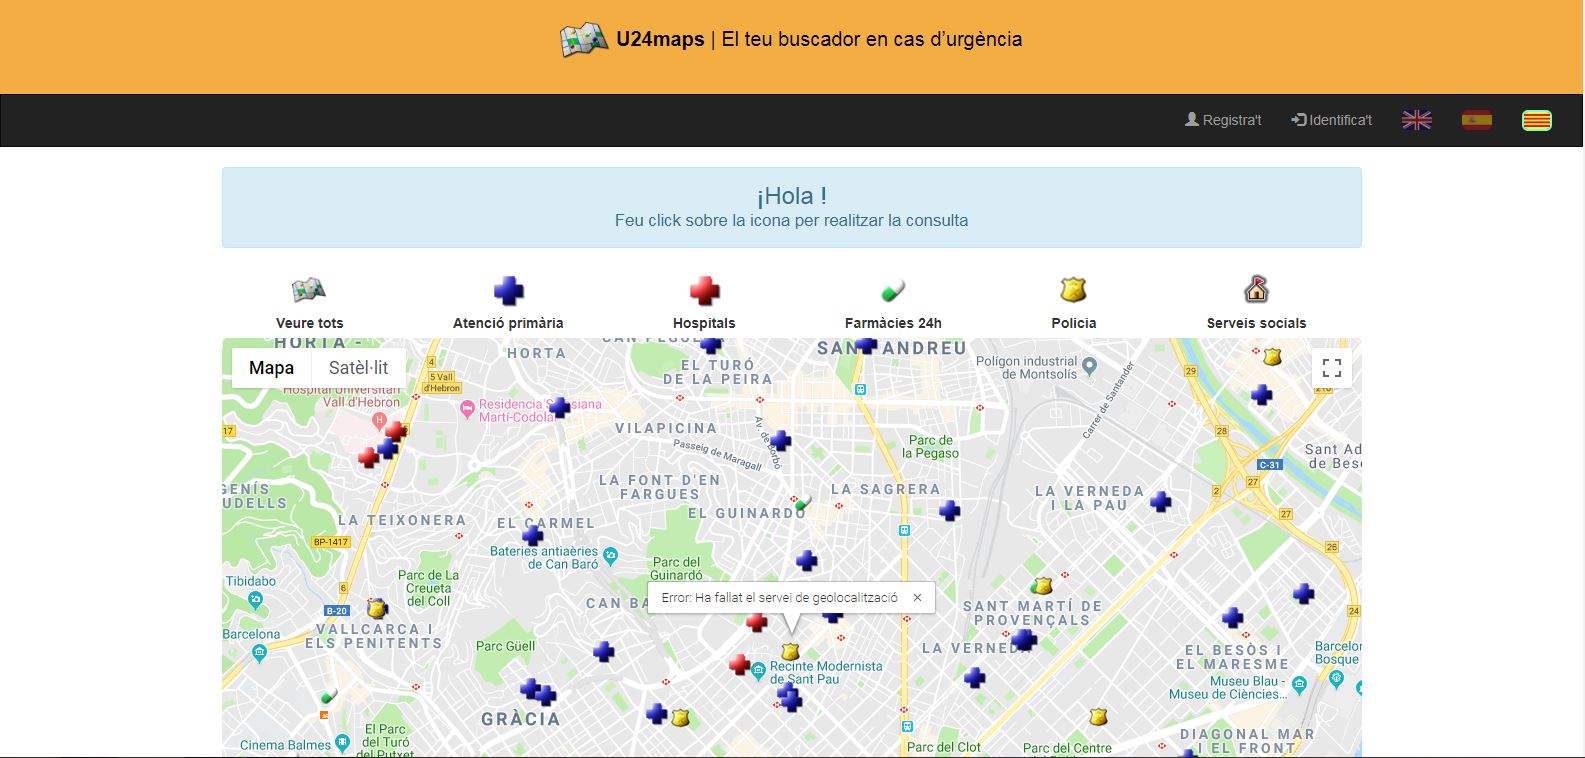Click the Parc Güell place label

click(x=506, y=646)
